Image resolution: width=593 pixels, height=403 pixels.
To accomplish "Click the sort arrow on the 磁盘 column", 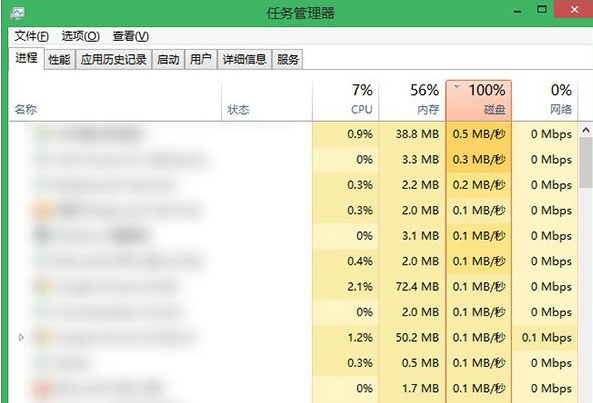I will [457, 88].
